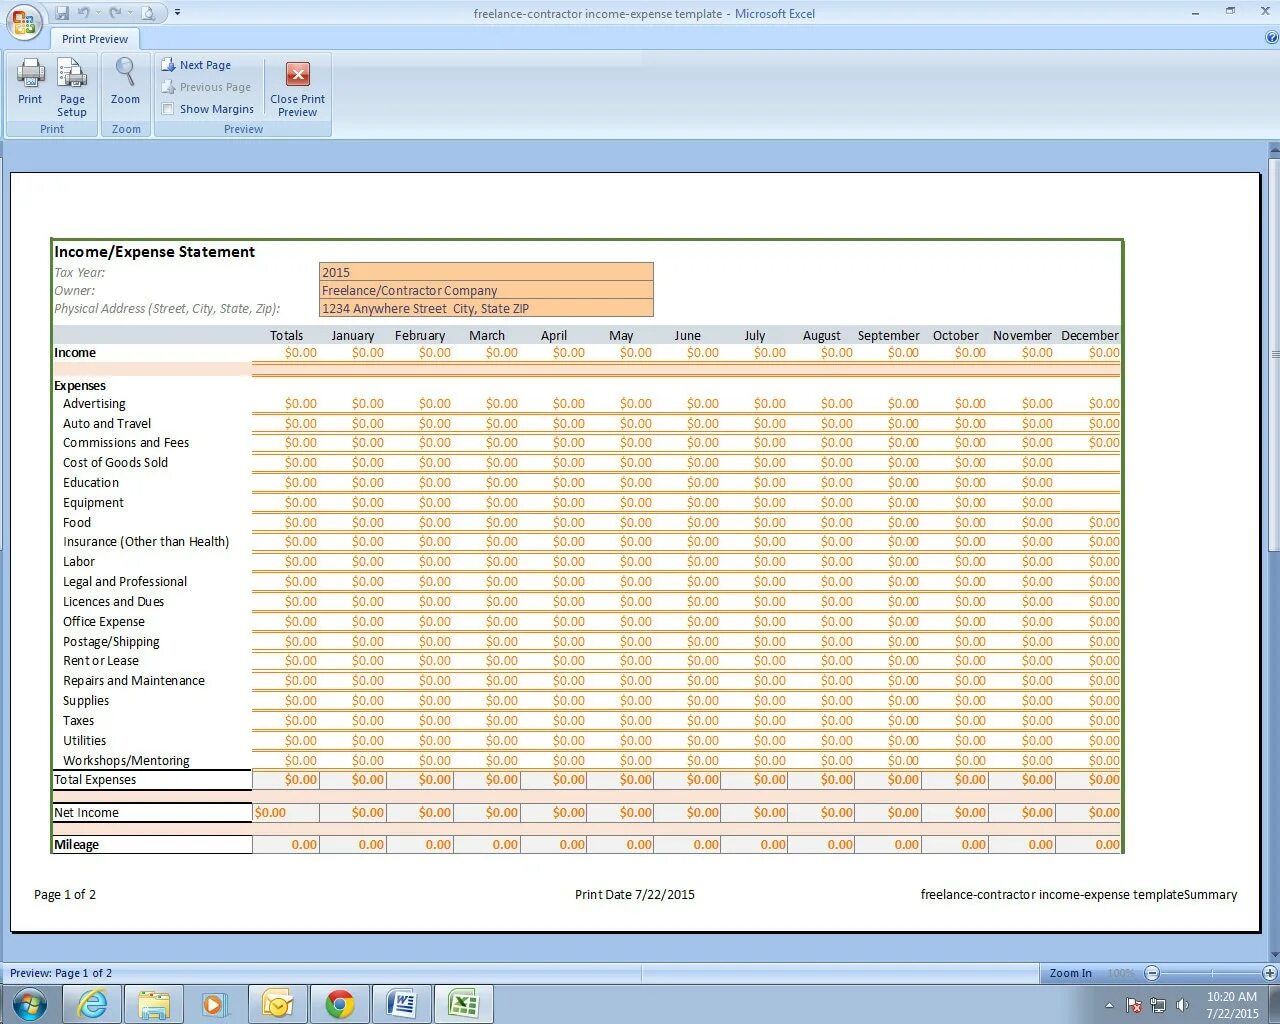Open the Undo history dropdown arrow
Viewport: 1280px width, 1024px height.
[x=97, y=13]
